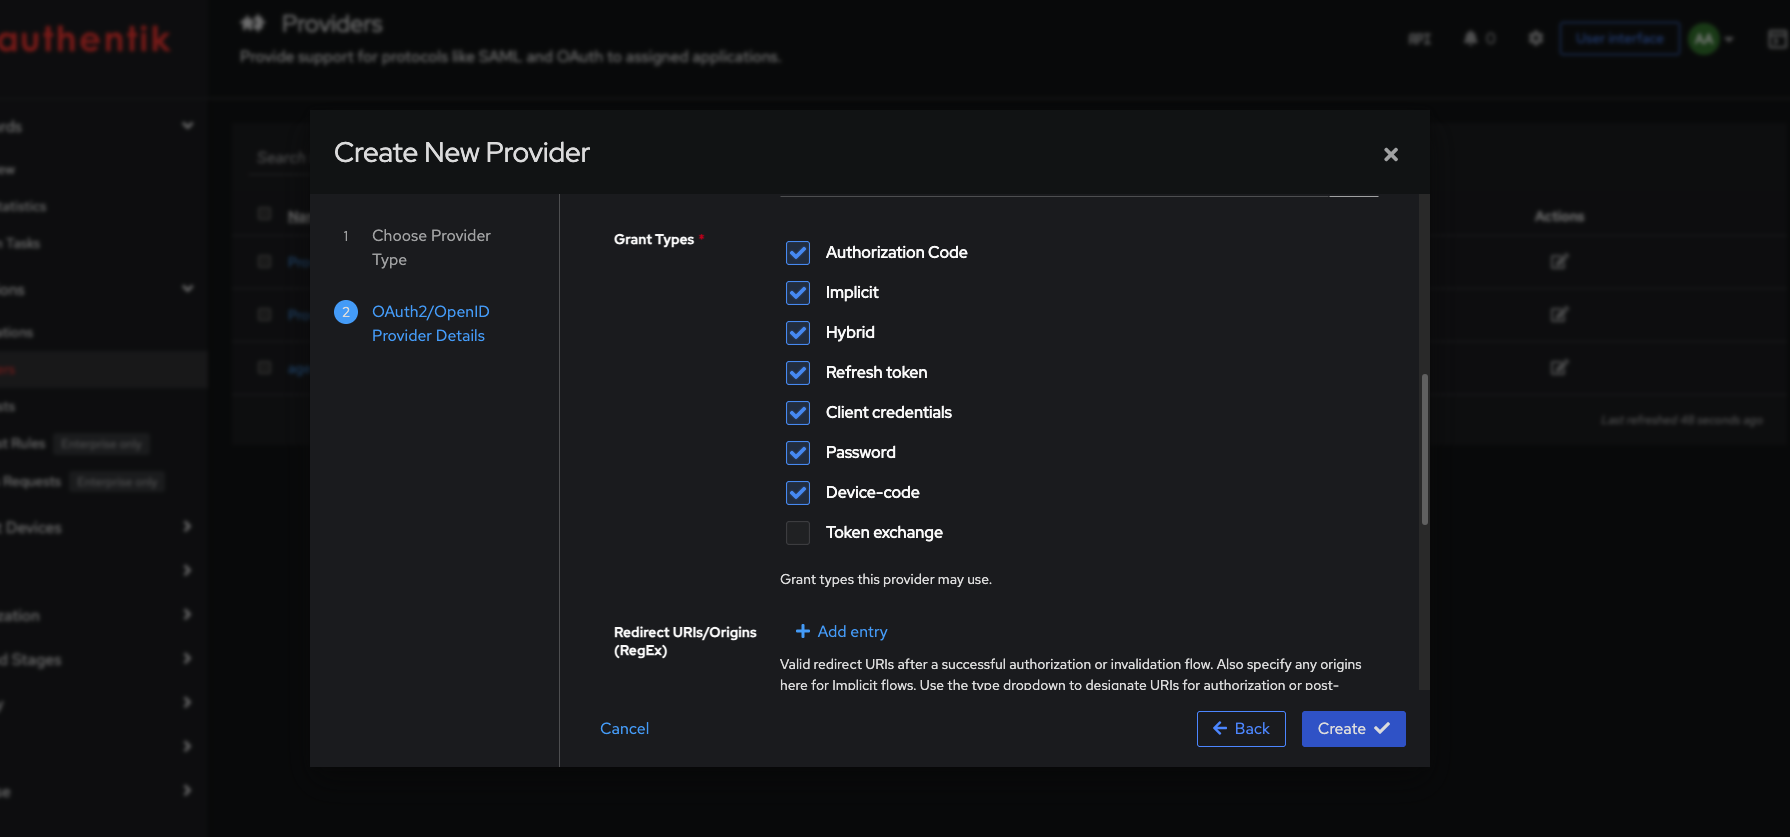Click the Create button
The height and width of the screenshot is (837, 1790).
click(1354, 729)
